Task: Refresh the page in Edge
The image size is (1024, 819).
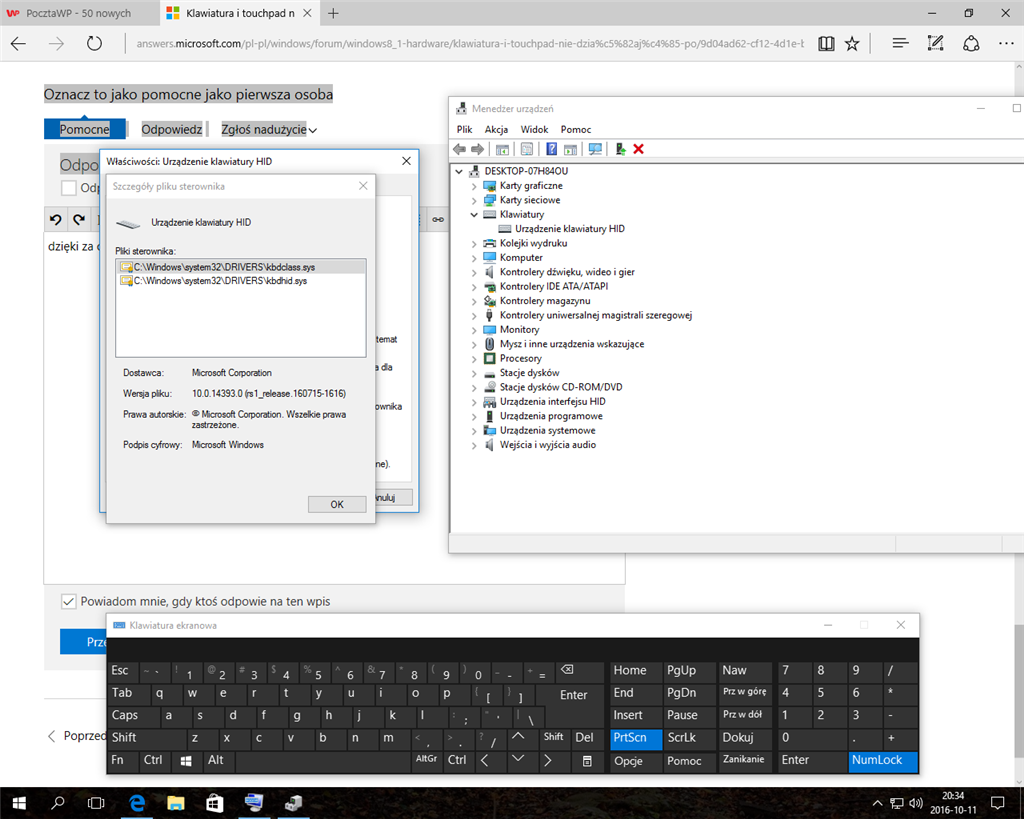Action: click(95, 44)
